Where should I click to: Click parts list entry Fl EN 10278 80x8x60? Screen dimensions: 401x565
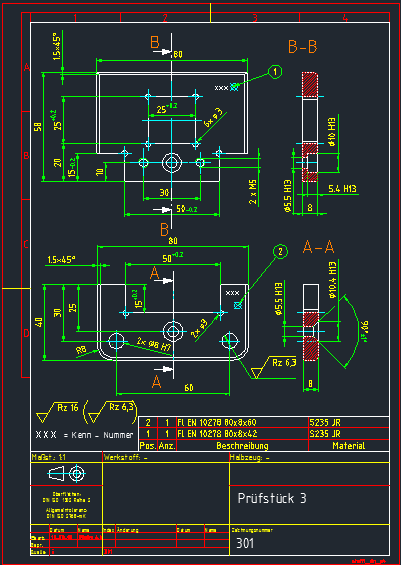tap(217, 422)
